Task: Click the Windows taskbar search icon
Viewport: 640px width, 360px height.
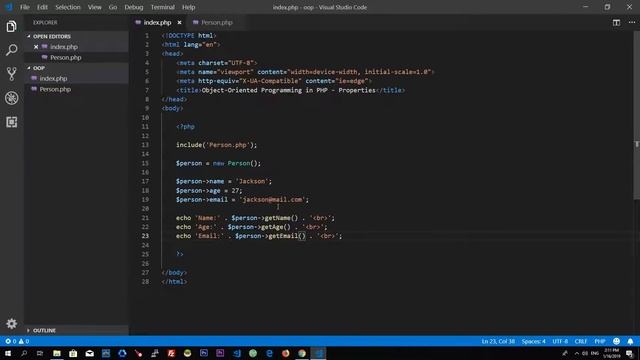Action: 24,353
